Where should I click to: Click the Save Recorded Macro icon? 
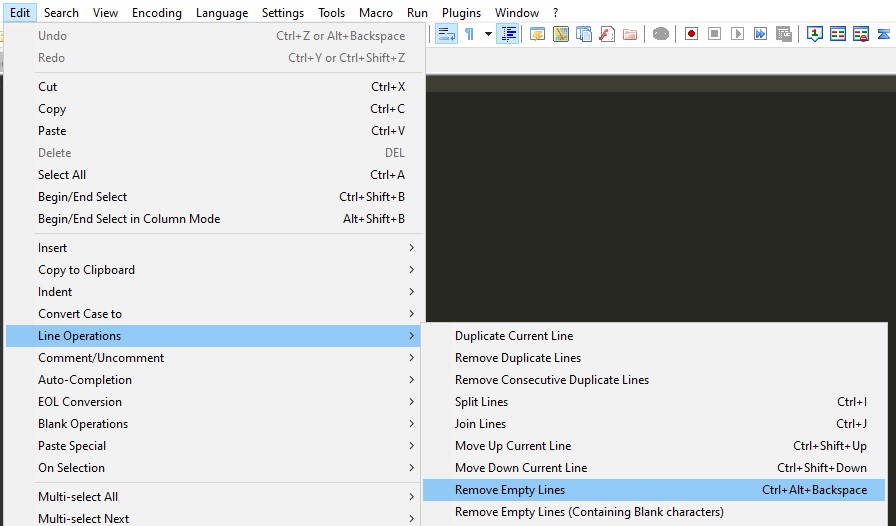(x=784, y=34)
